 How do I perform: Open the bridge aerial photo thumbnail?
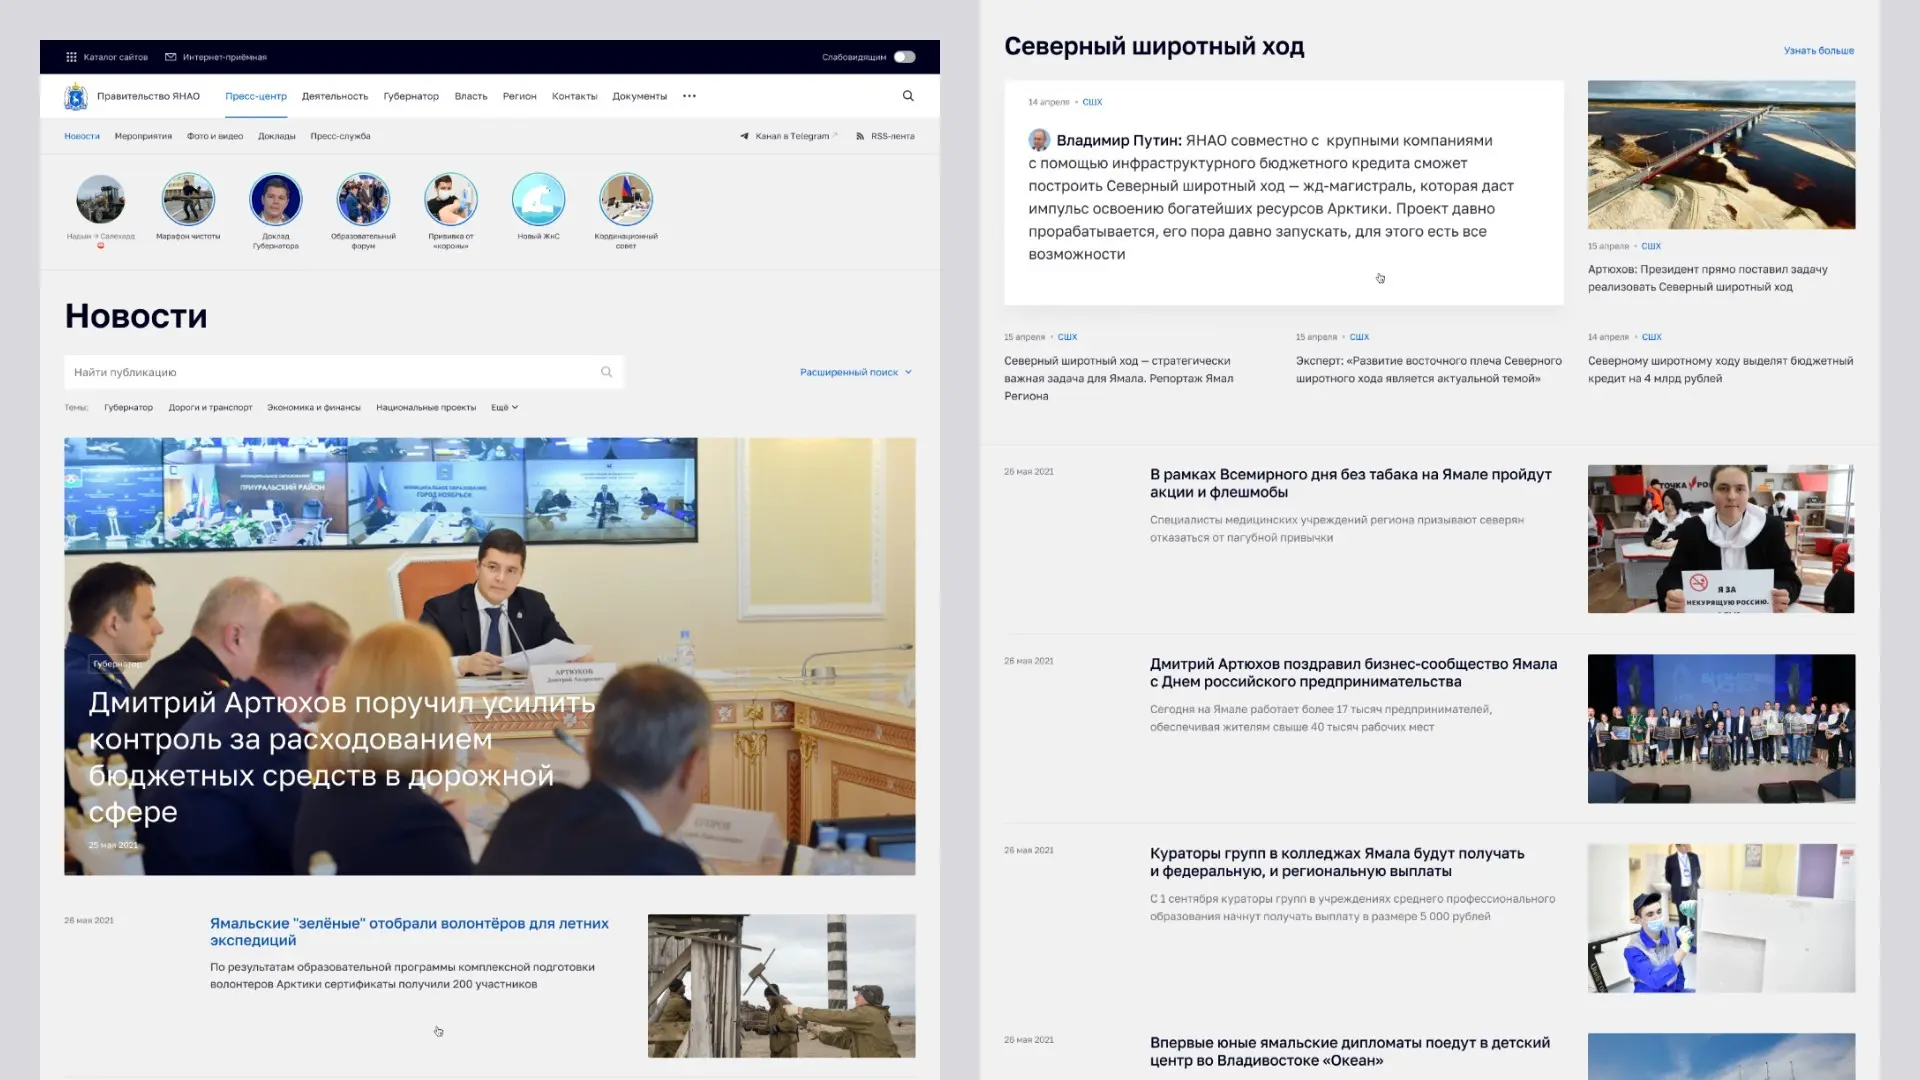pyautogui.click(x=1721, y=155)
